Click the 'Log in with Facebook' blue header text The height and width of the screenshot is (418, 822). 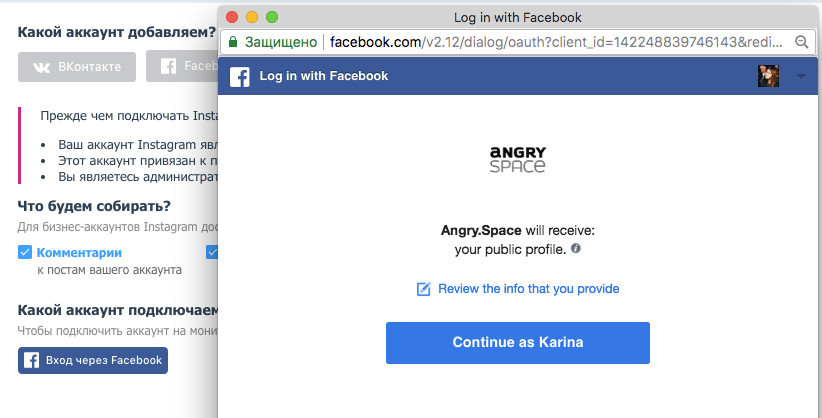point(324,76)
